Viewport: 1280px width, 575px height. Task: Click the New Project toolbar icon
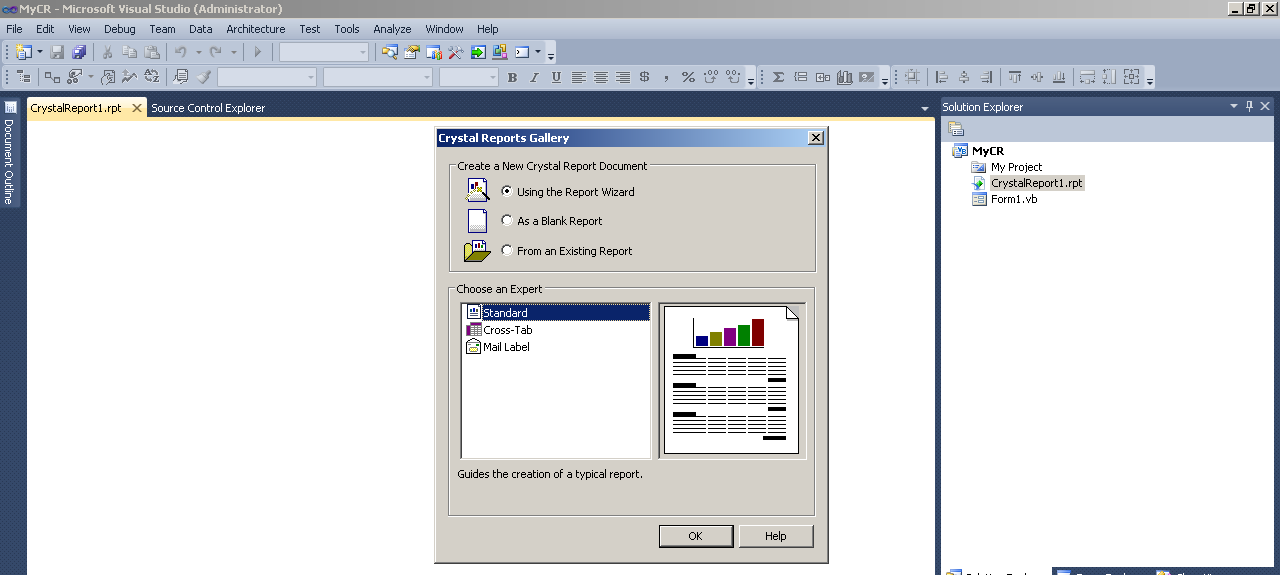(x=23, y=52)
